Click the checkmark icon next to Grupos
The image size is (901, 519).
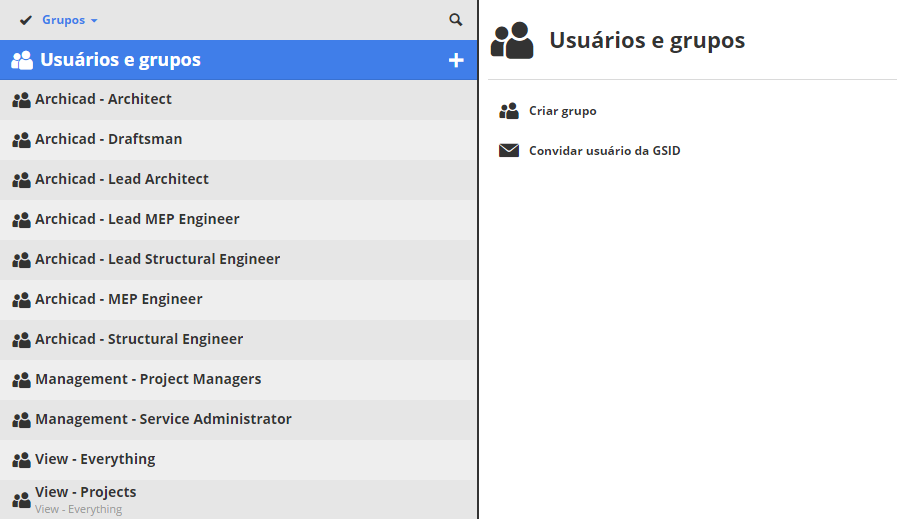pyautogui.click(x=26, y=20)
